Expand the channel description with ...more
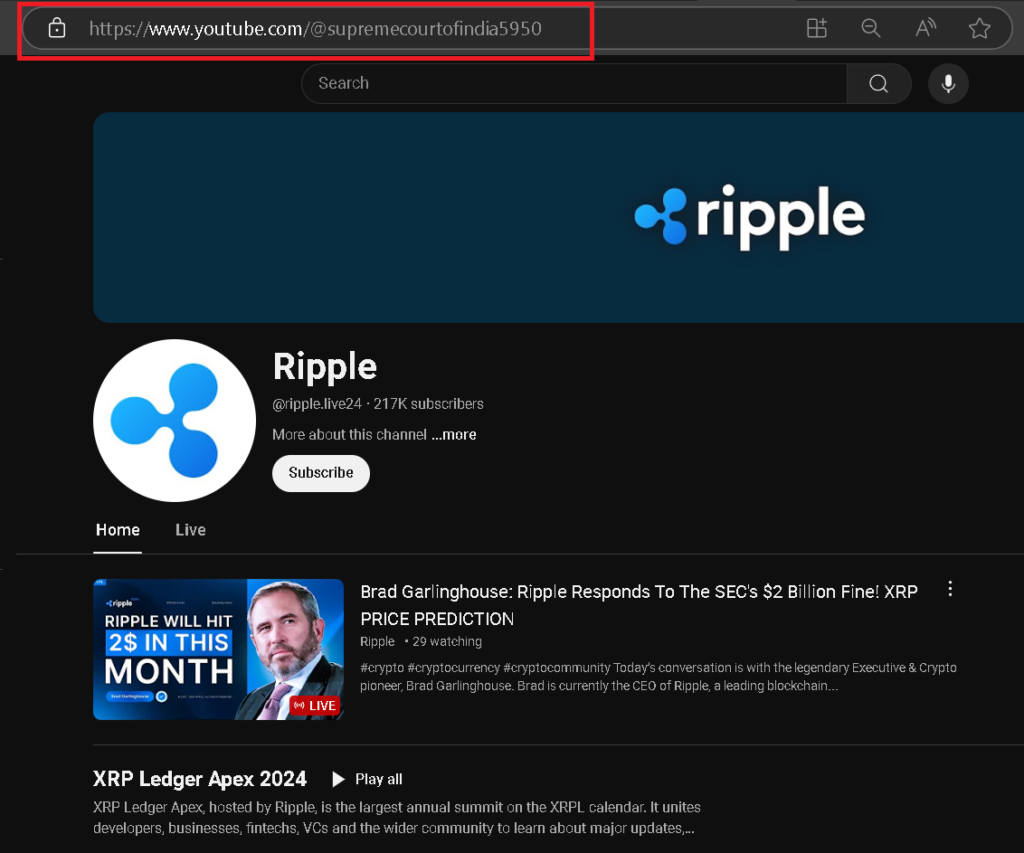The height and width of the screenshot is (853, 1024). pyautogui.click(x=453, y=434)
